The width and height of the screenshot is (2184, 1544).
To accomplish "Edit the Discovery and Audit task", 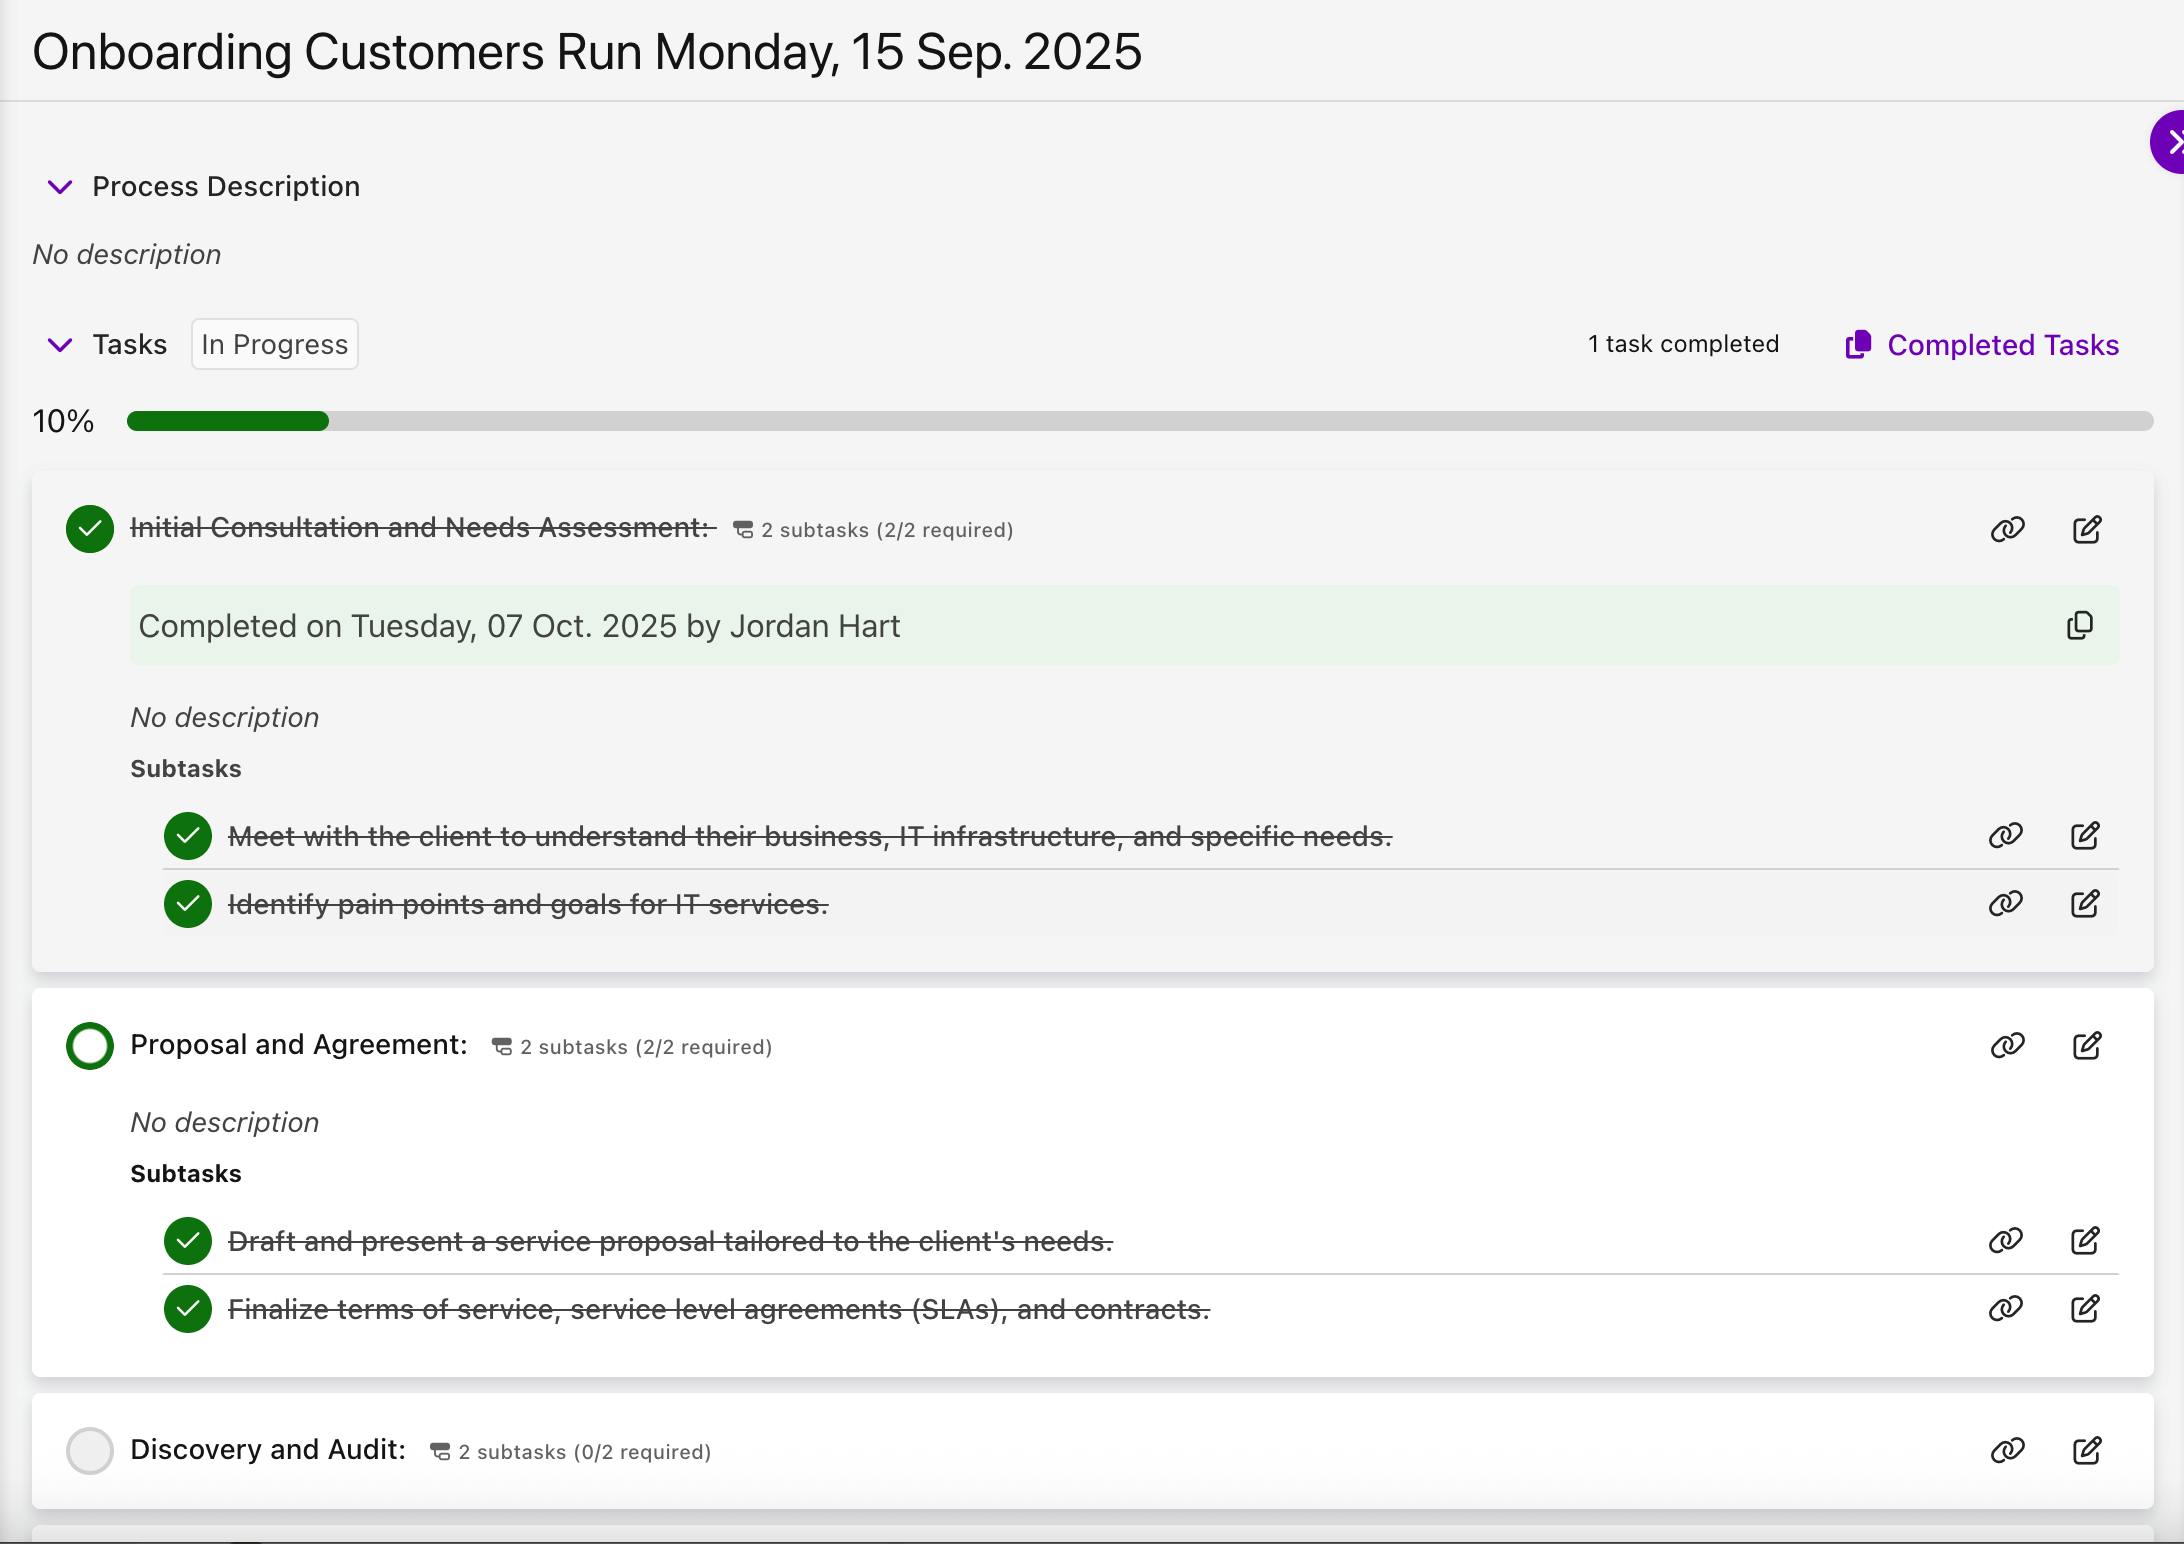I will [2086, 1451].
